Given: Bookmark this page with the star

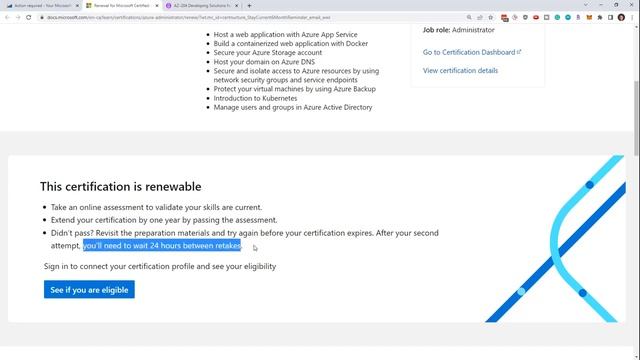Looking at the screenshot, I should (x=491, y=18).
